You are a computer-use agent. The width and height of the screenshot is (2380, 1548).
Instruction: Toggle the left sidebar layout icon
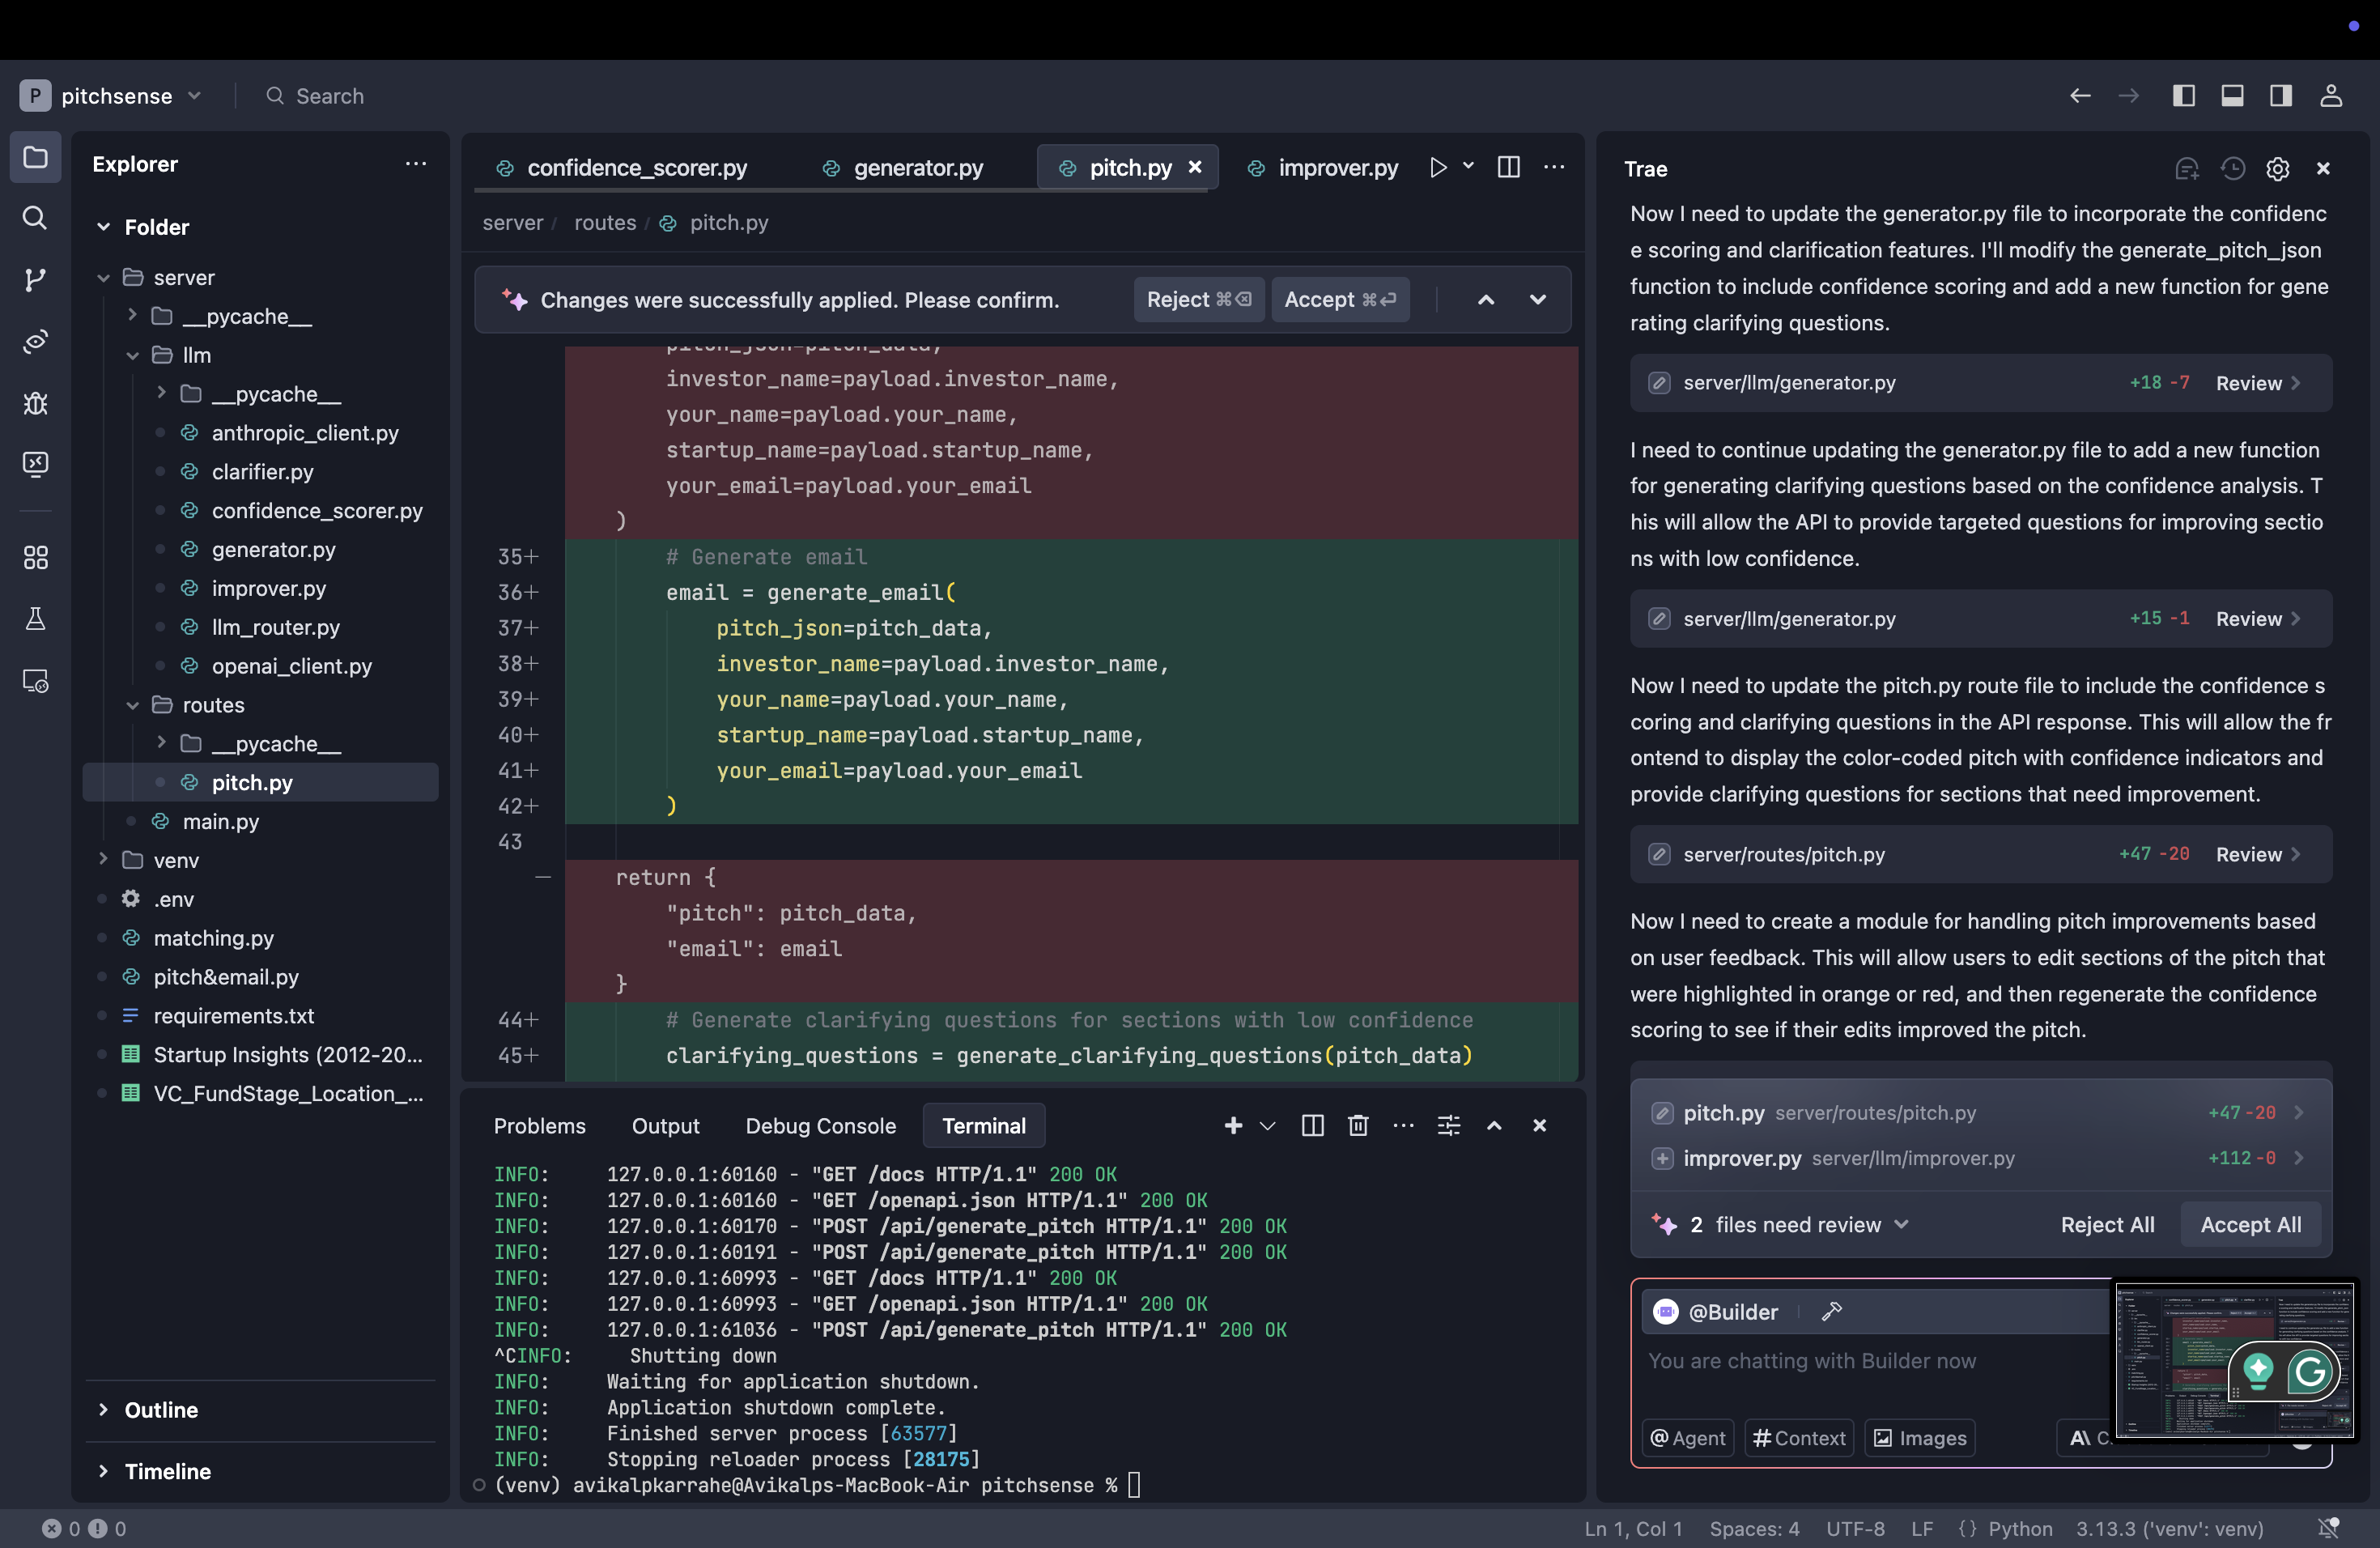(x=2183, y=96)
